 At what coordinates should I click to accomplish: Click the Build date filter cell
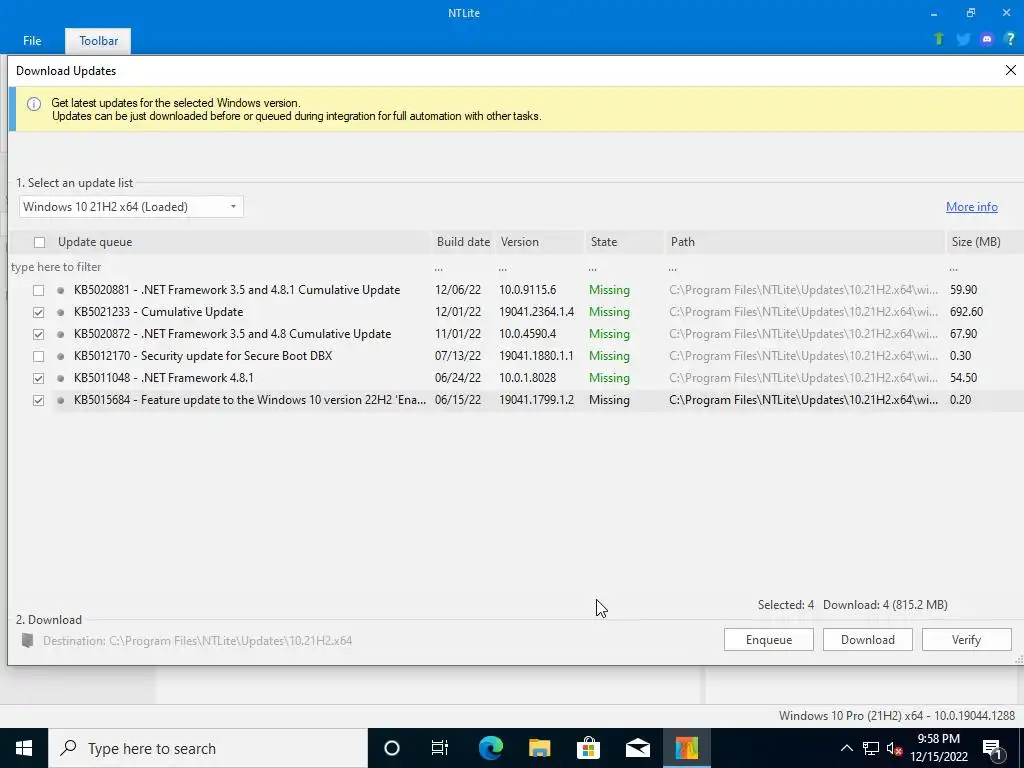[463, 266]
